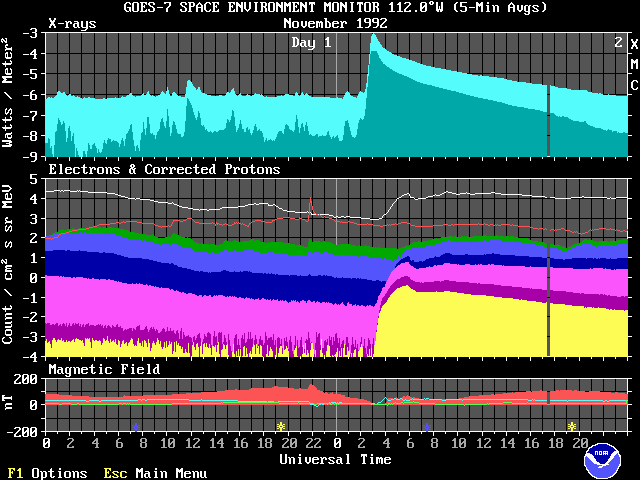640x480 pixels.
Task: Click the Watts / Meter² axis label
Action: point(8,92)
